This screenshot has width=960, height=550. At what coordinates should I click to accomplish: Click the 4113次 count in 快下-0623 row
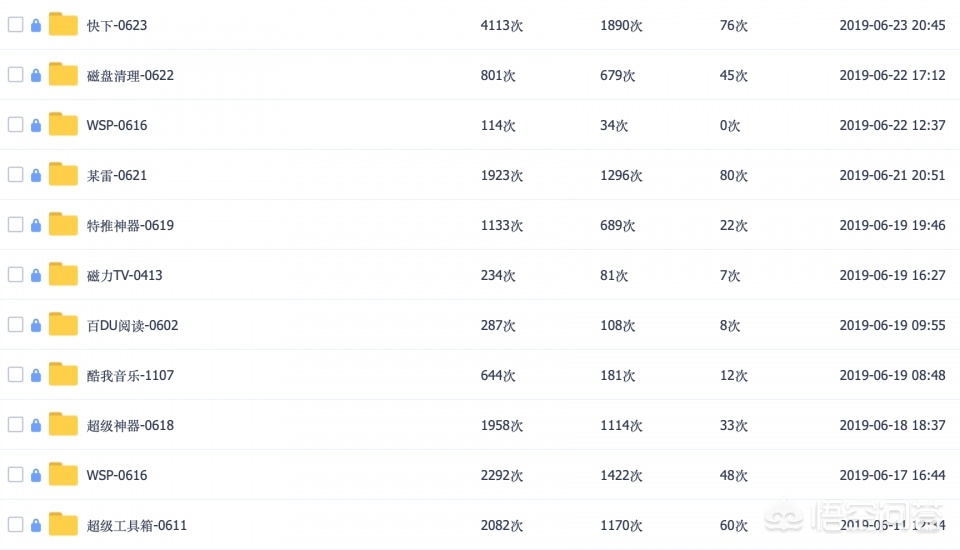point(501,25)
